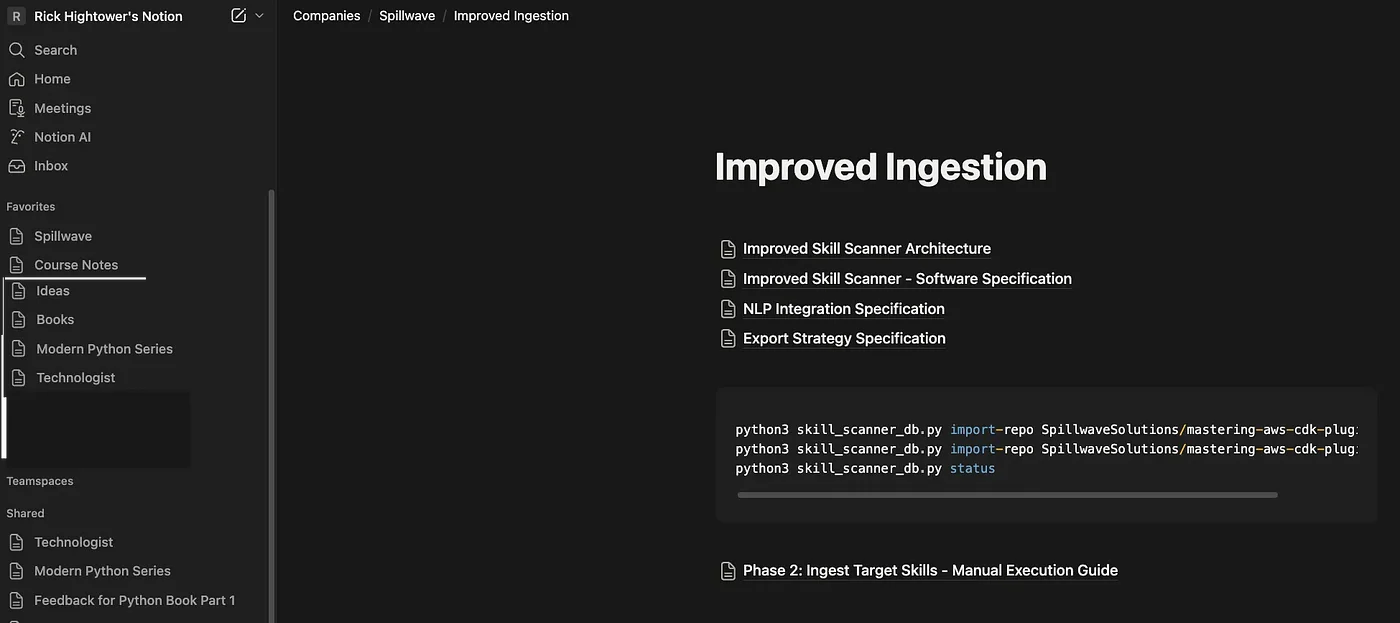
Task: Open Meetings via its calendar icon
Action: [x=17, y=107]
